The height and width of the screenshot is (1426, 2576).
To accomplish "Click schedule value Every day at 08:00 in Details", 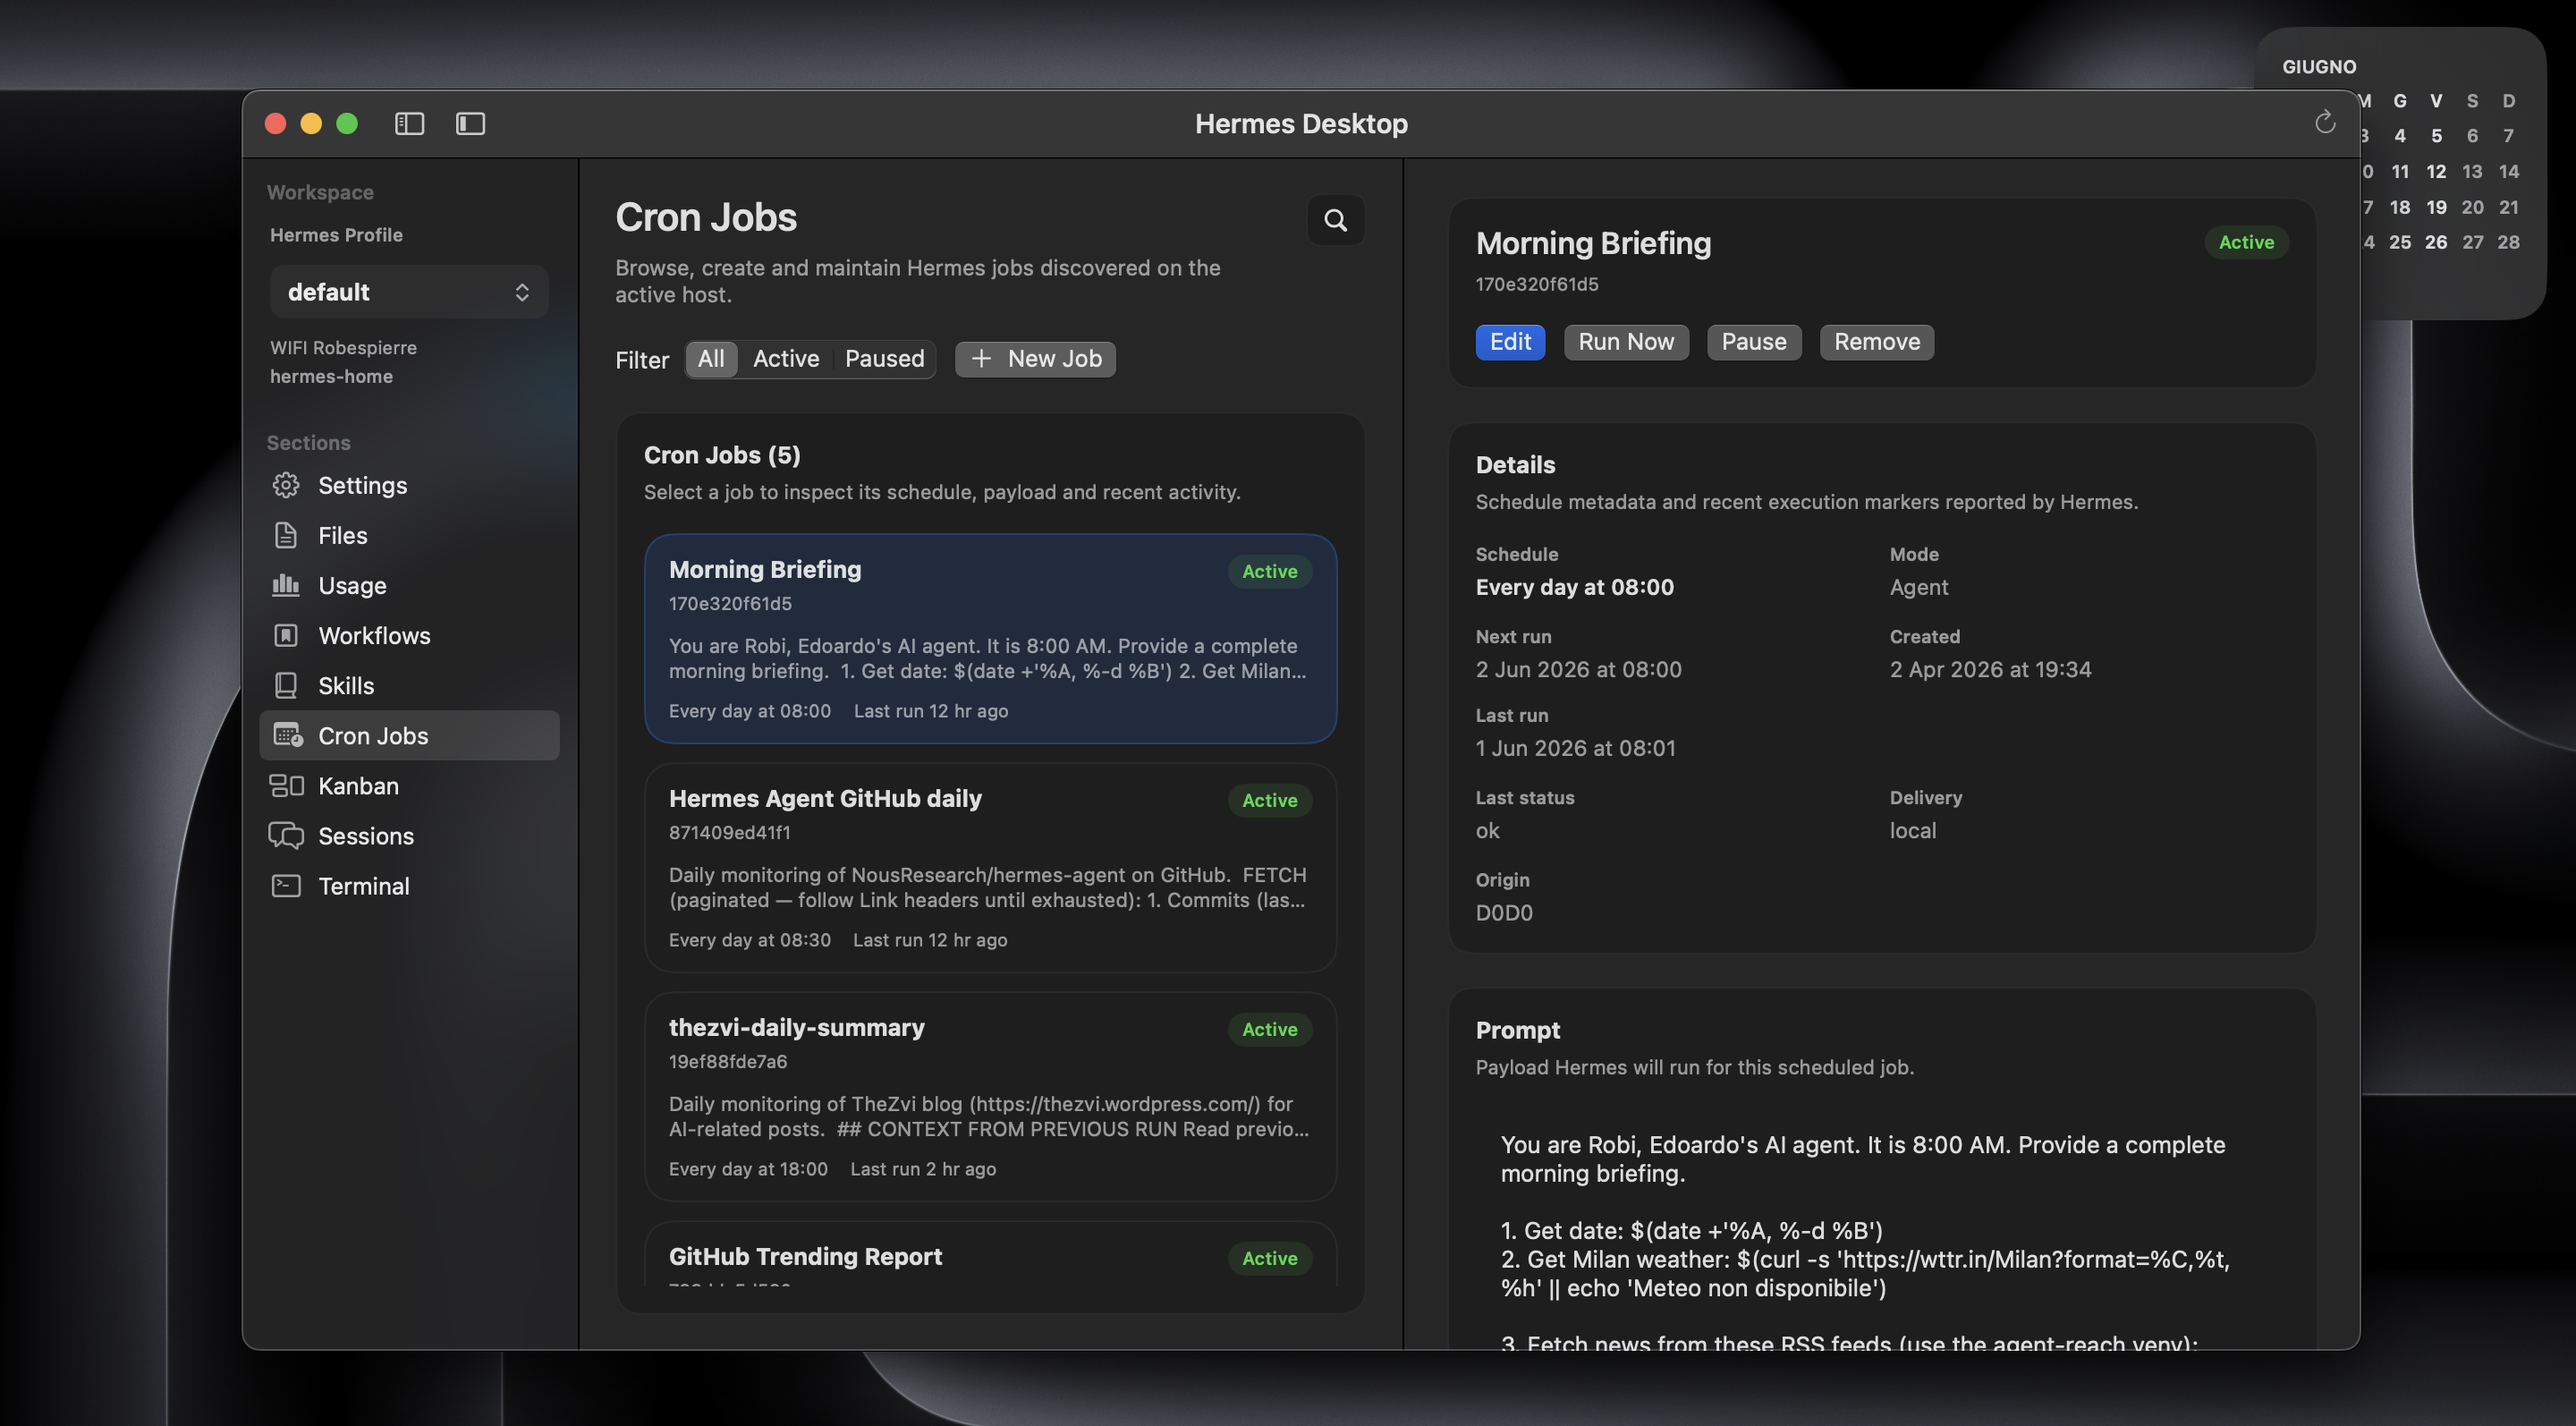I will [1575, 587].
